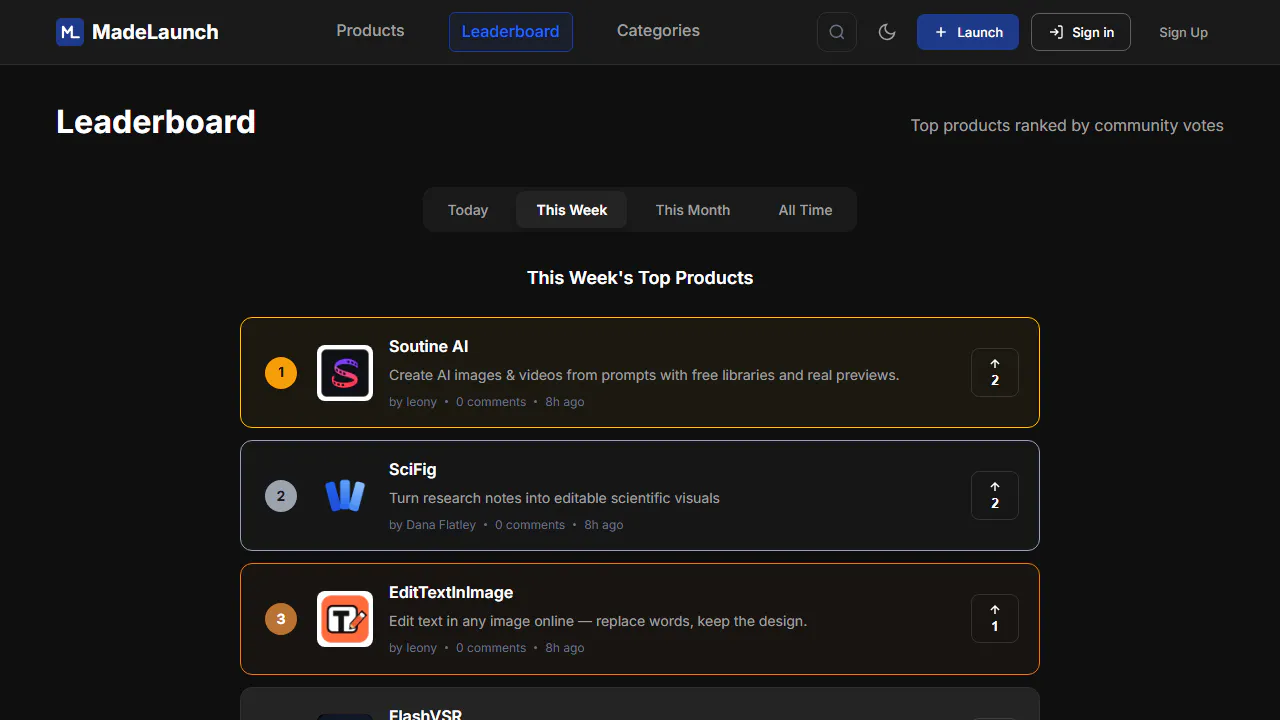The width and height of the screenshot is (1280, 720).
Task: Click the rank 3 bronze badge
Action: (281, 619)
